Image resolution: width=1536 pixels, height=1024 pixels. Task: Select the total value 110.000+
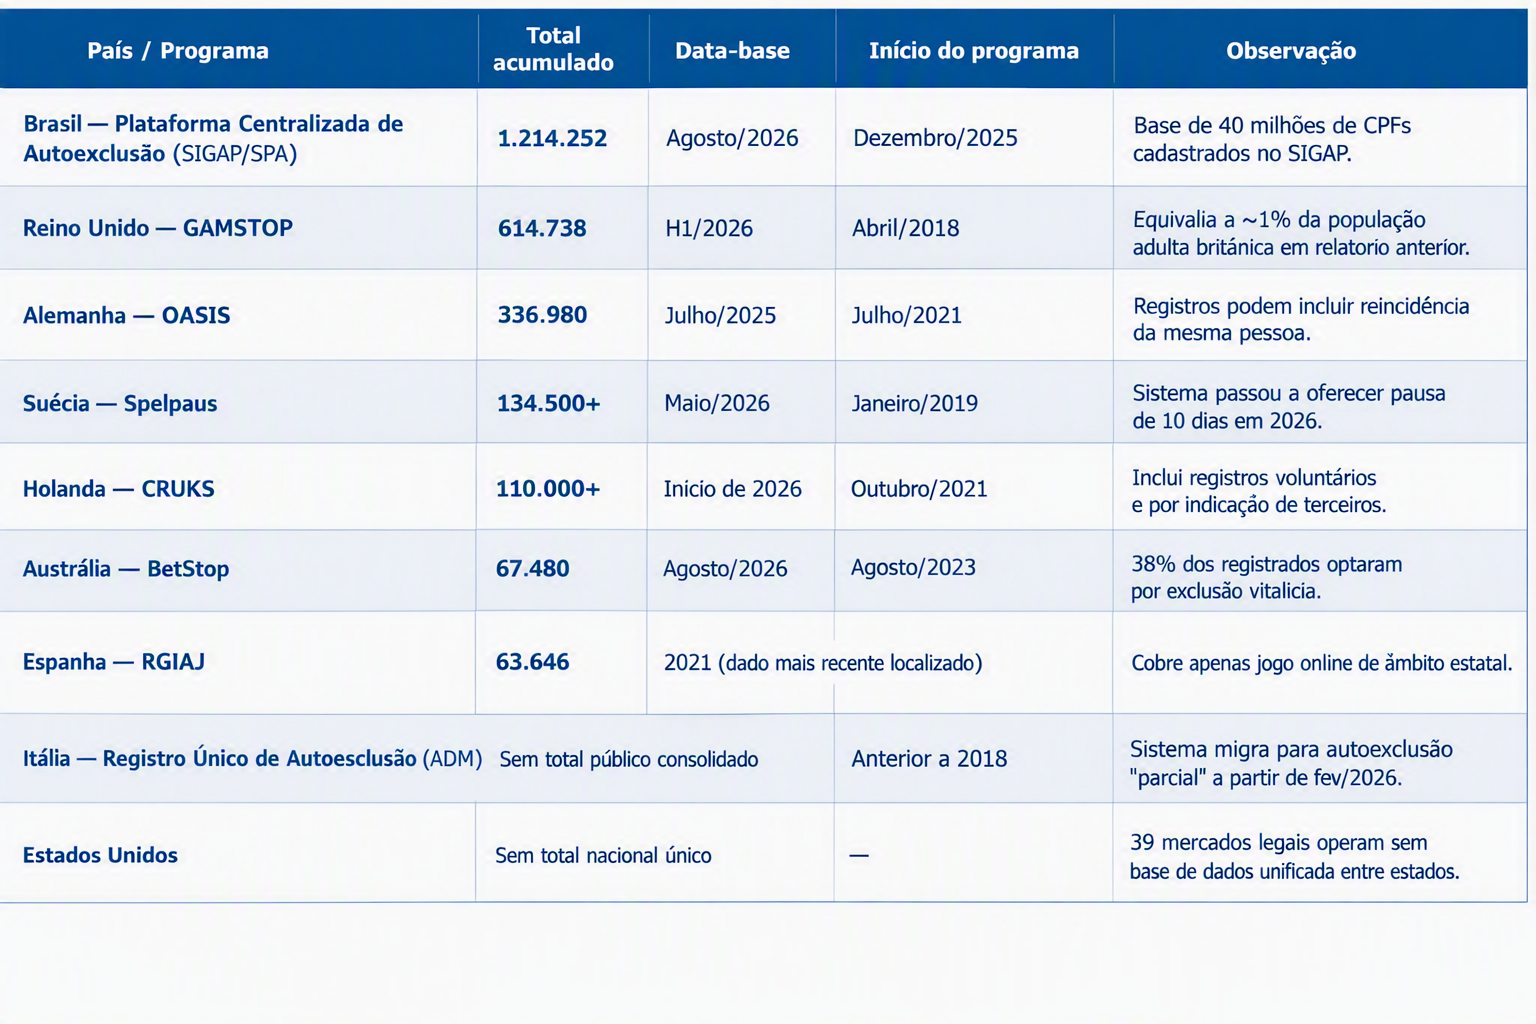548,489
